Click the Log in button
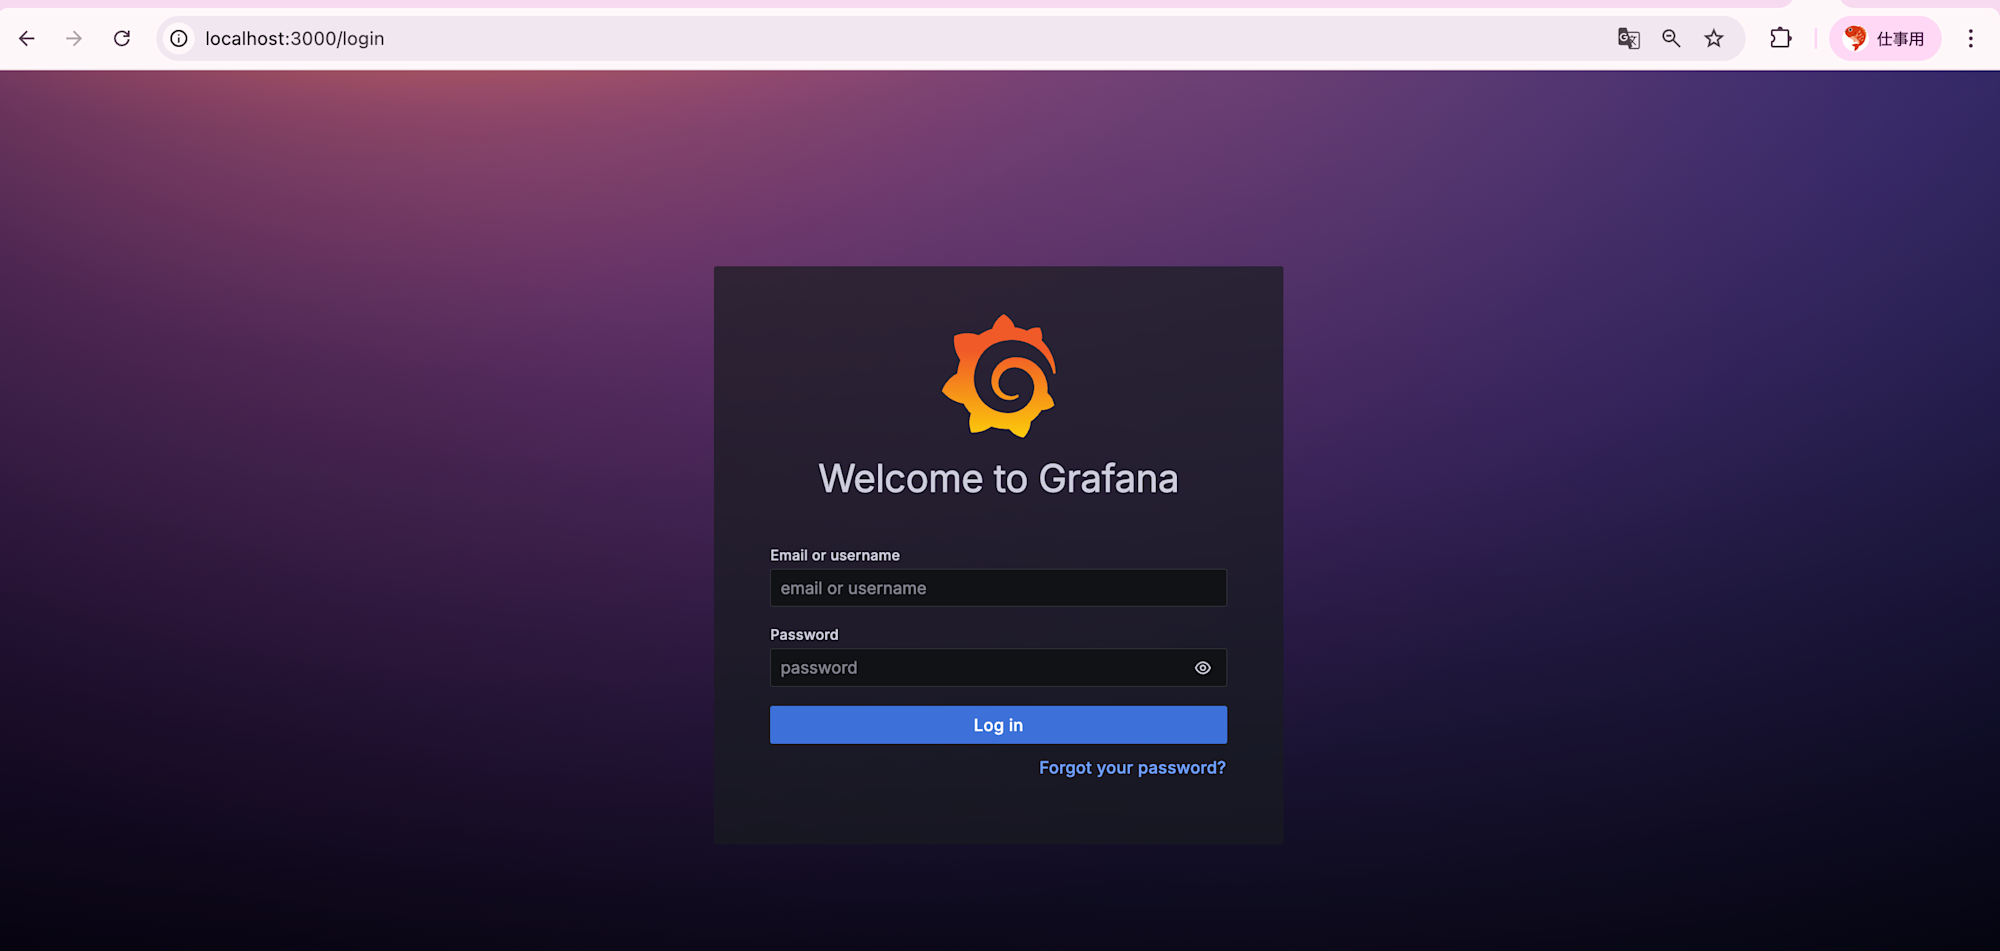The height and width of the screenshot is (951, 2000). (x=998, y=725)
